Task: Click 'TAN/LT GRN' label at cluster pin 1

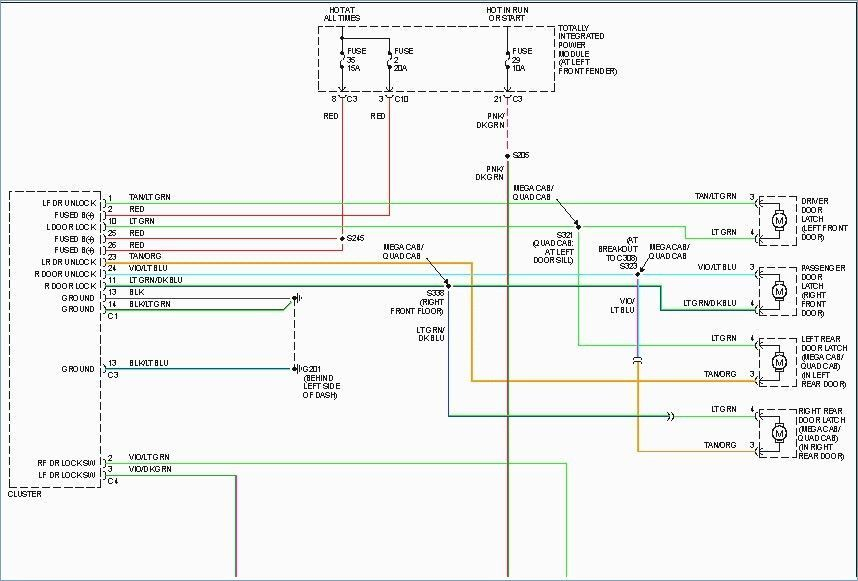Action: pos(149,197)
